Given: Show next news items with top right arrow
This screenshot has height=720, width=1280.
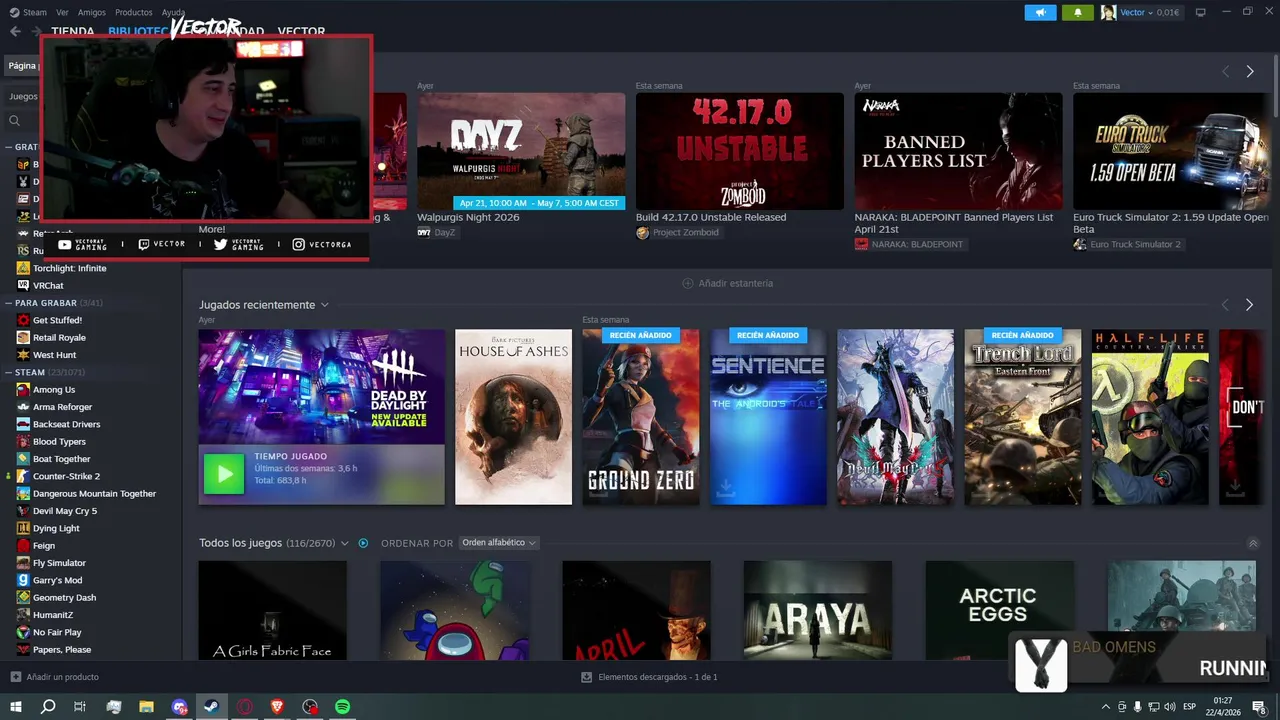Looking at the screenshot, I should tap(1249, 71).
